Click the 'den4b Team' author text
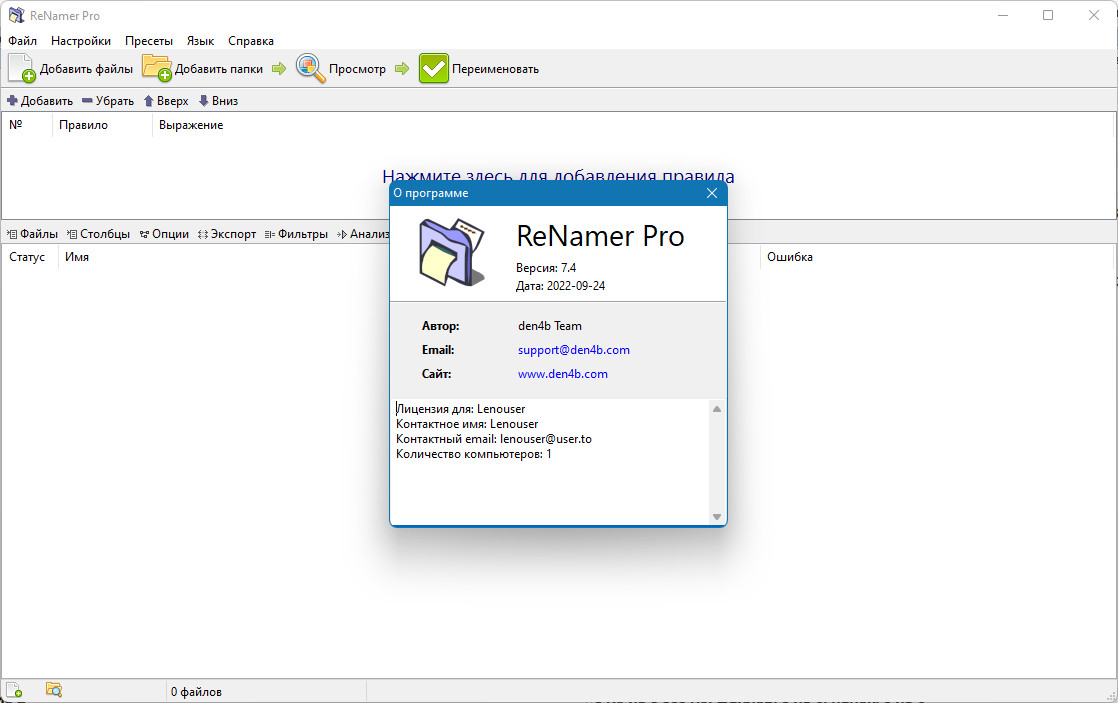The image size is (1118, 703). tap(550, 326)
